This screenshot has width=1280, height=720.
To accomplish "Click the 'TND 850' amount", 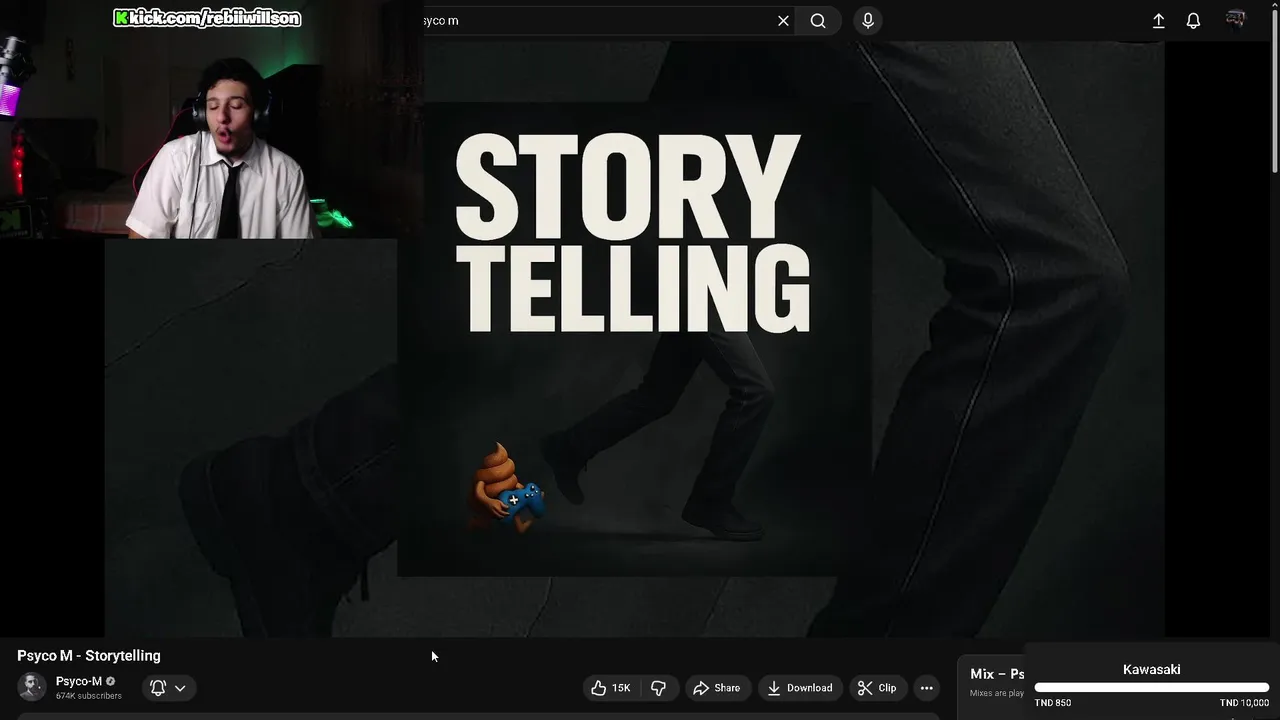I will click(1053, 703).
